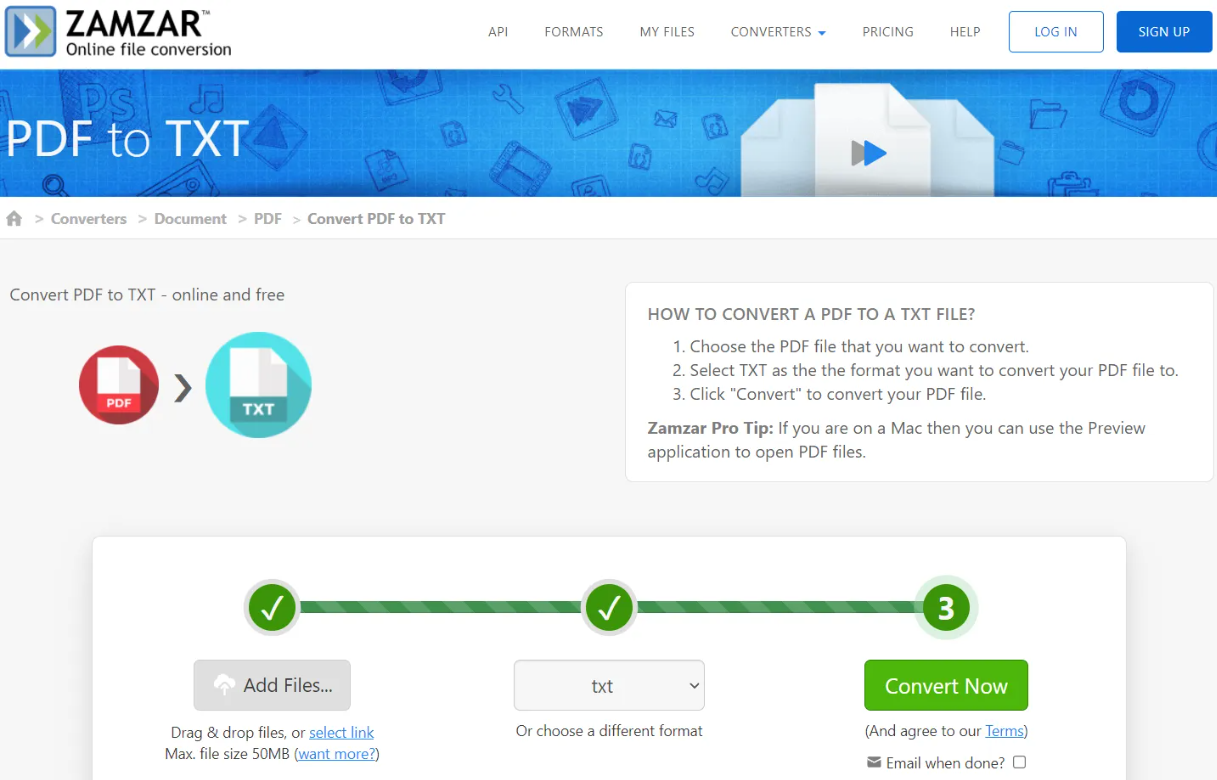Screen dimensions: 1217x780
Task: Open the Pricing page
Action: (888, 32)
